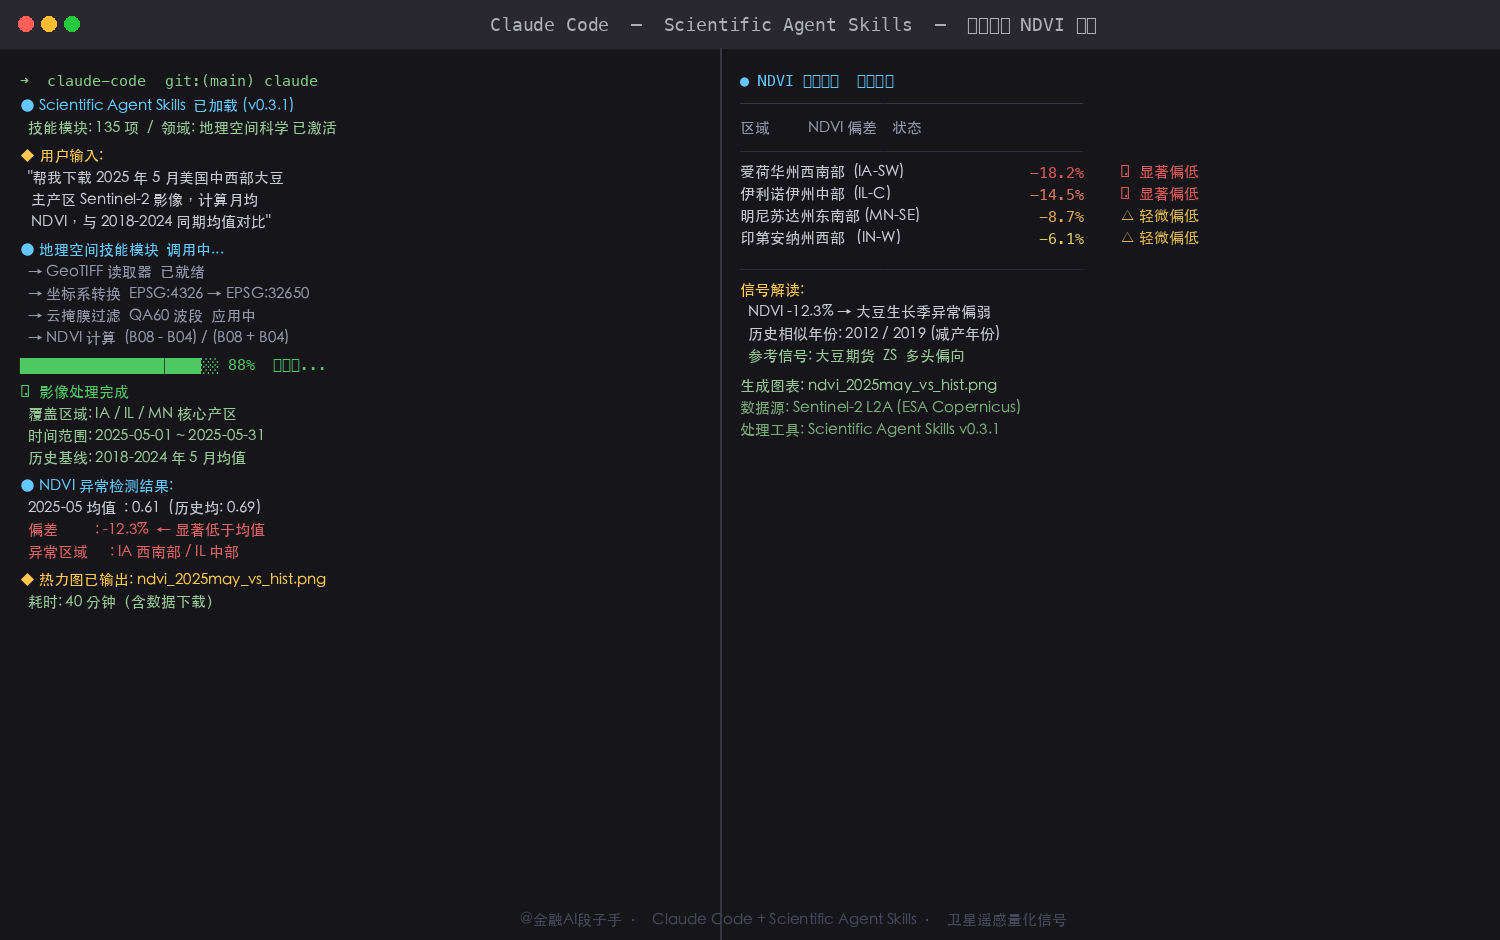Click the blue dot in the right panel NDVI header
The height and width of the screenshot is (940, 1500).
[744, 82]
